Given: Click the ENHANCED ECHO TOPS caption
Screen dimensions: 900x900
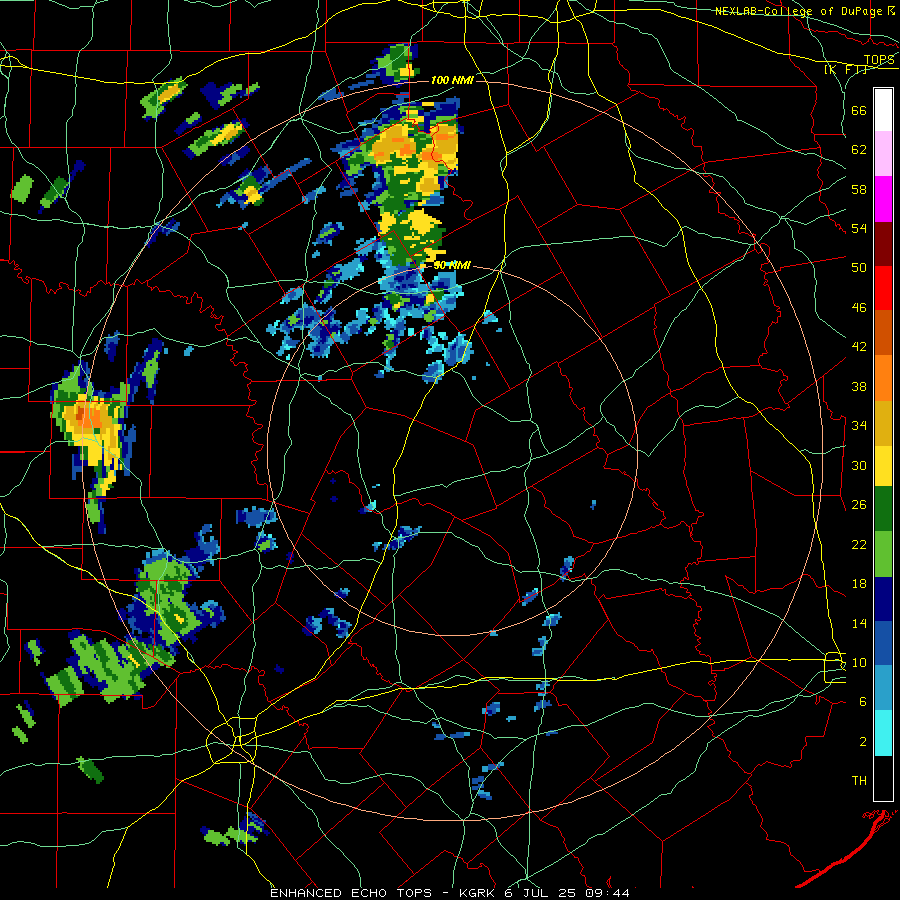Looking at the screenshot, I should [351, 893].
